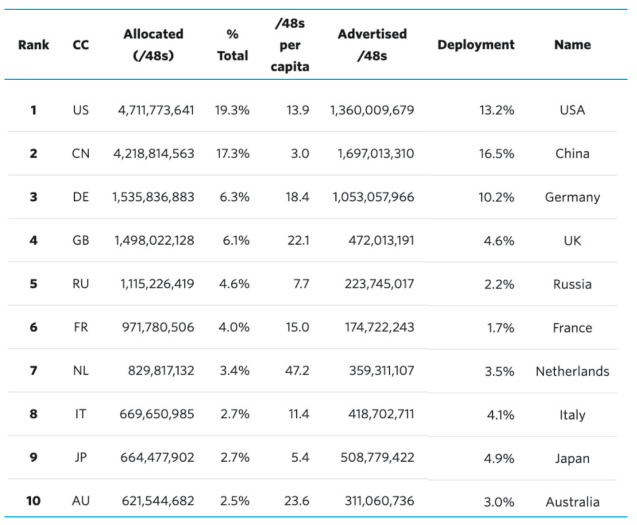
Task: Select the Germany name cell
Action: click(572, 198)
